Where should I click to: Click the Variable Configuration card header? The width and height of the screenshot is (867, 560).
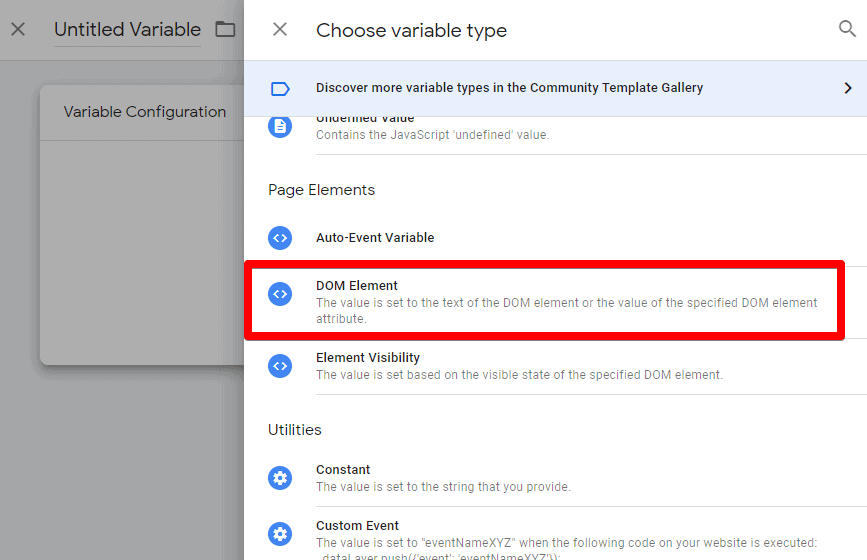[144, 112]
